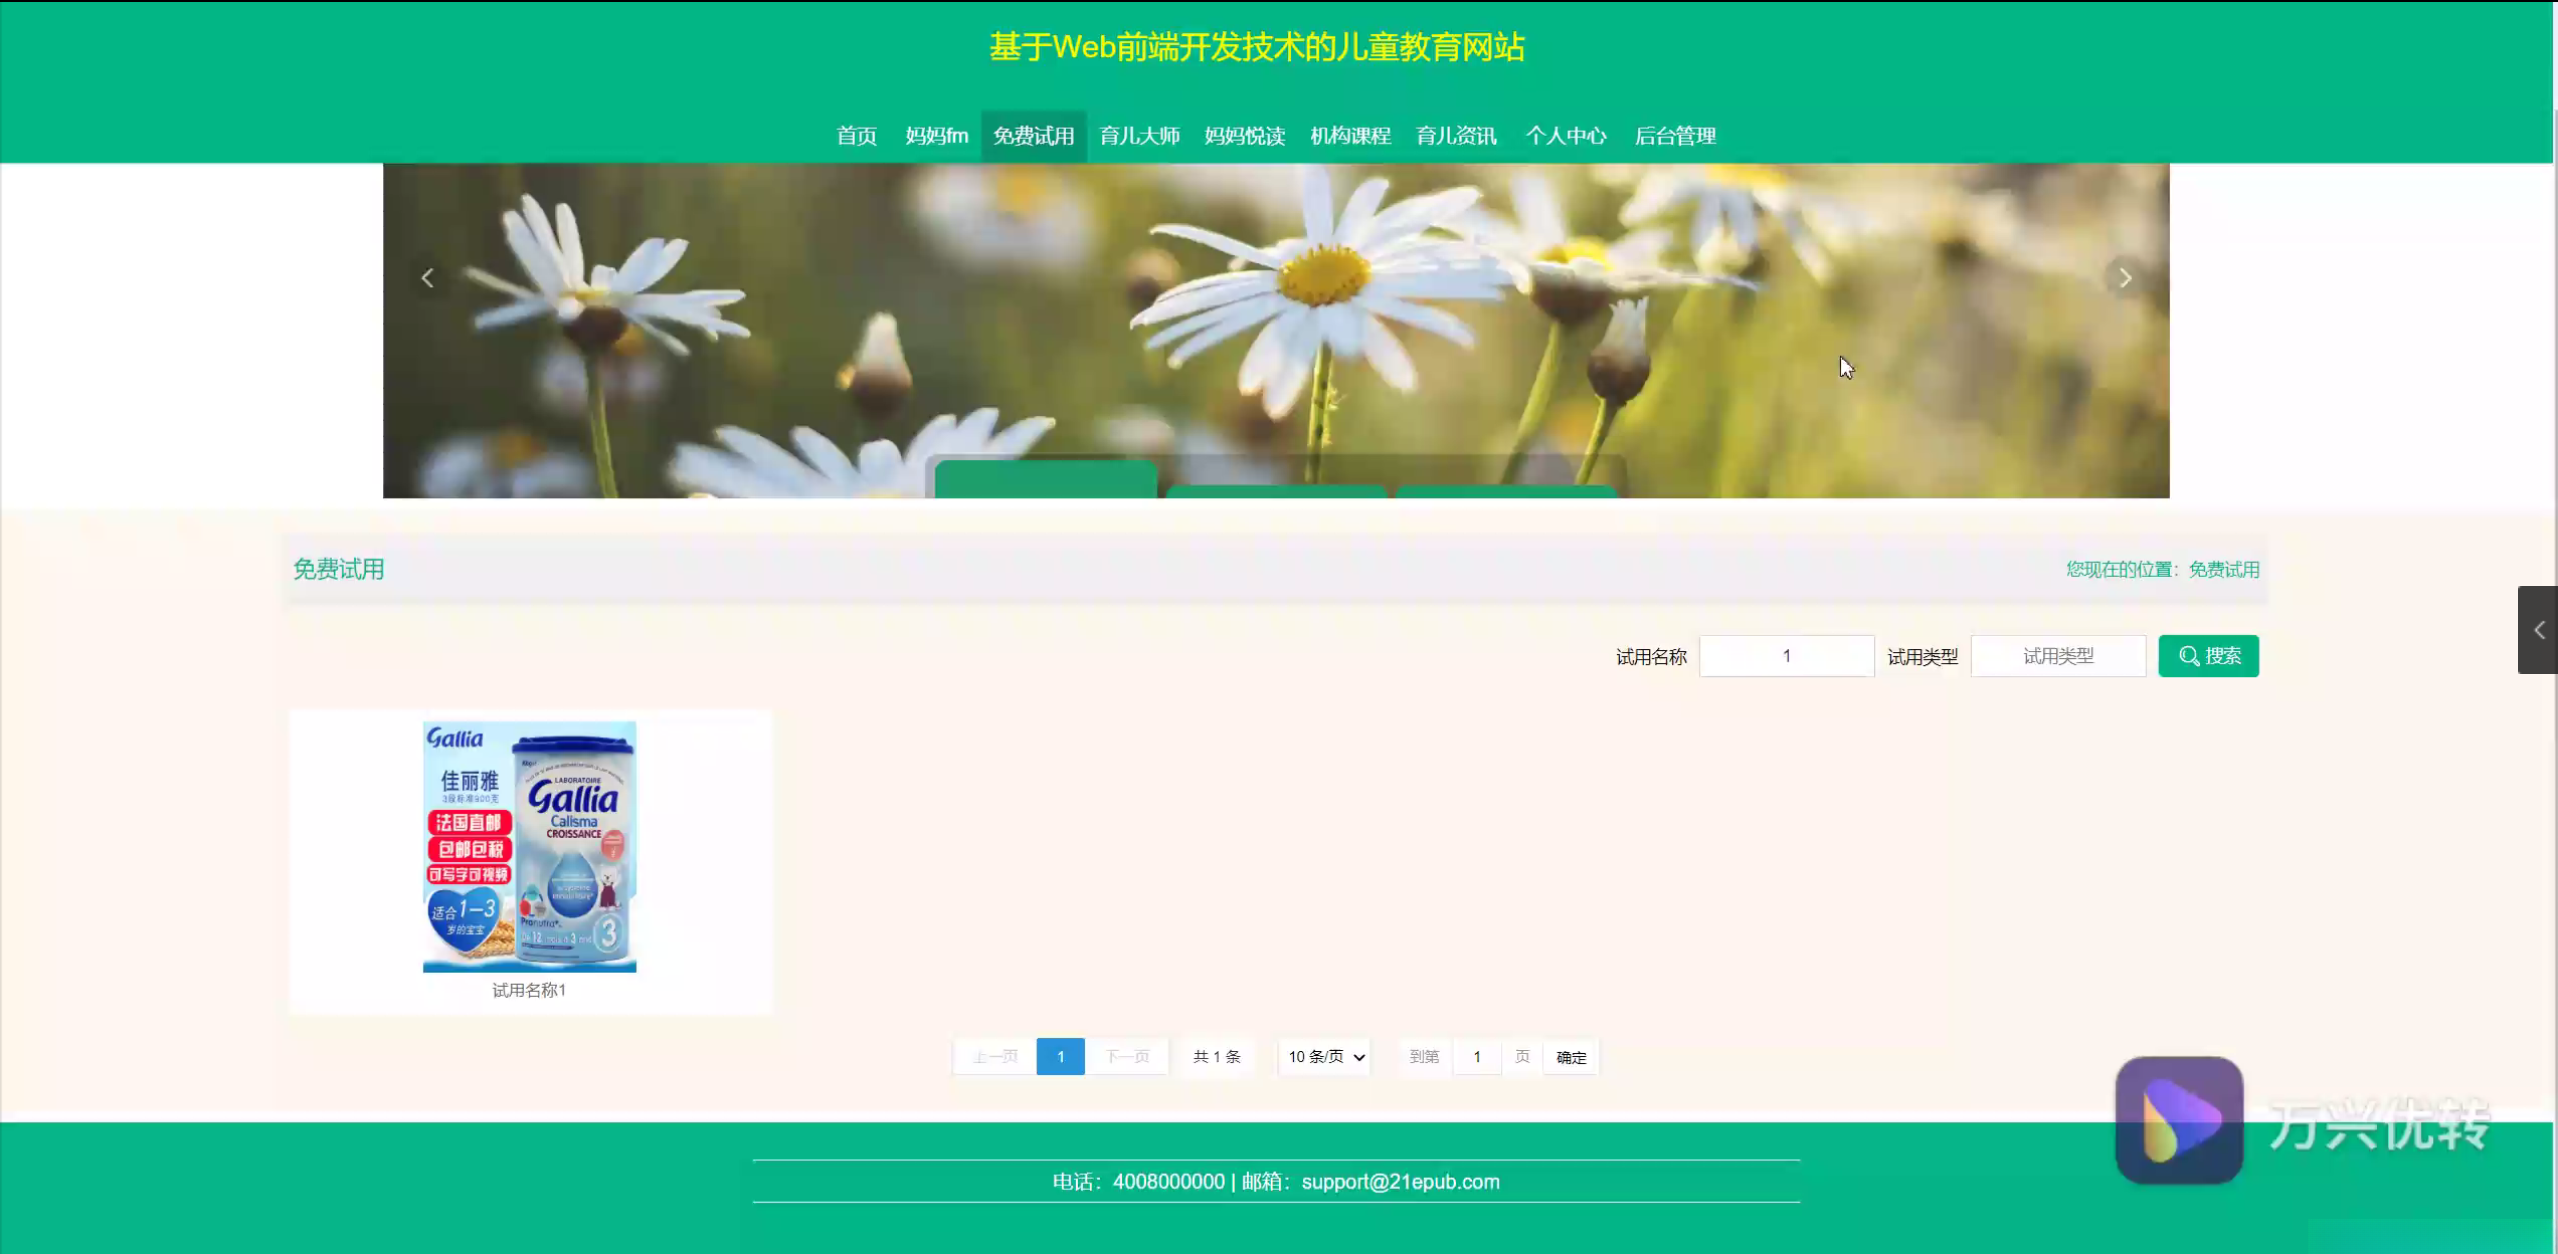The image size is (2558, 1254).
Task: Go to 妈妈fm navigation item
Action: pos(936,136)
